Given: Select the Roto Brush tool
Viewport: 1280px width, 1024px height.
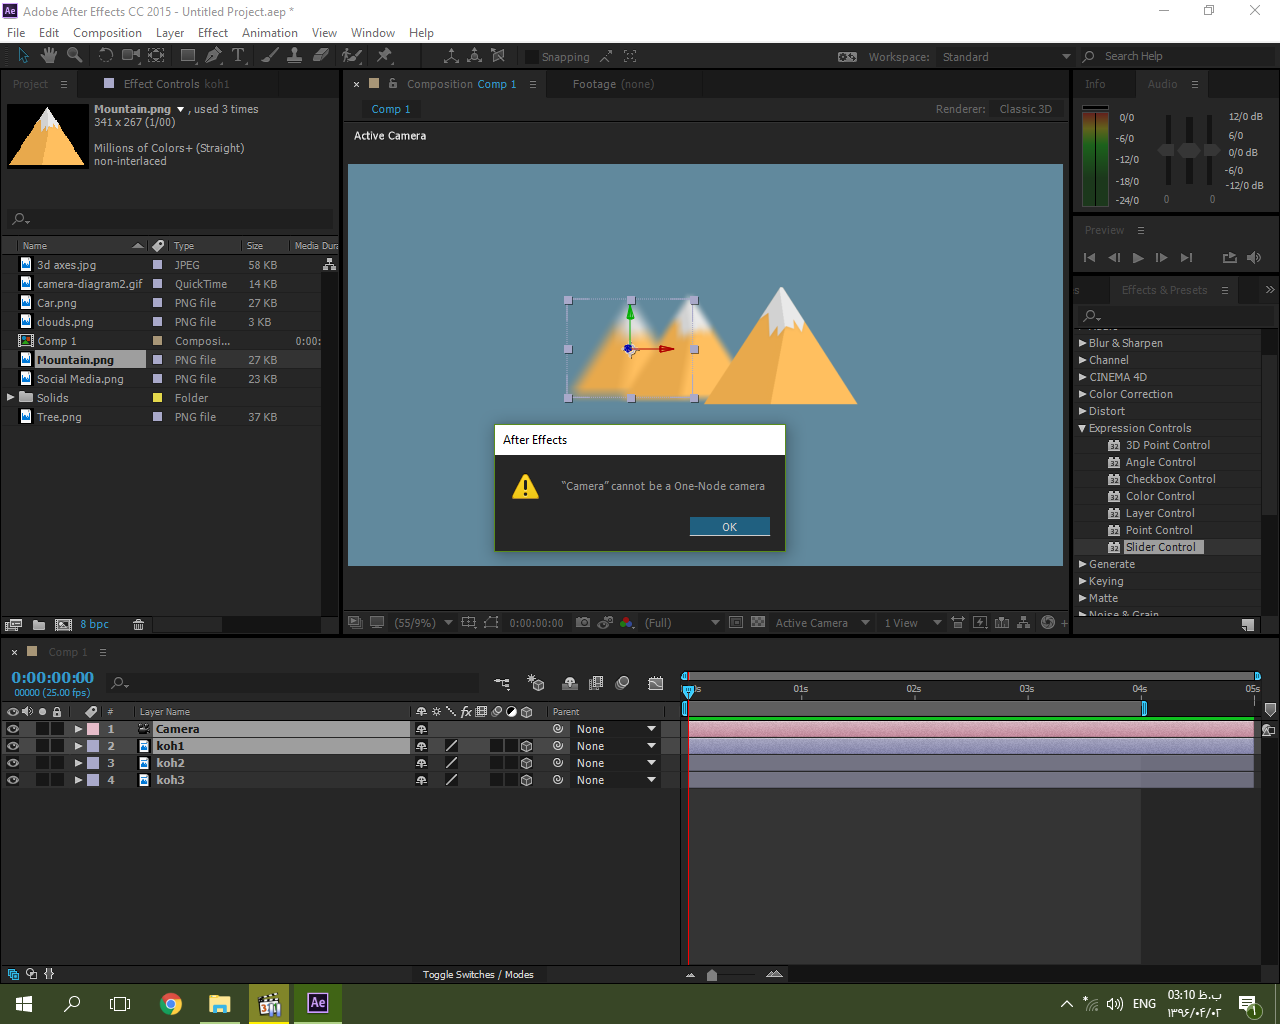Looking at the screenshot, I should [351, 56].
